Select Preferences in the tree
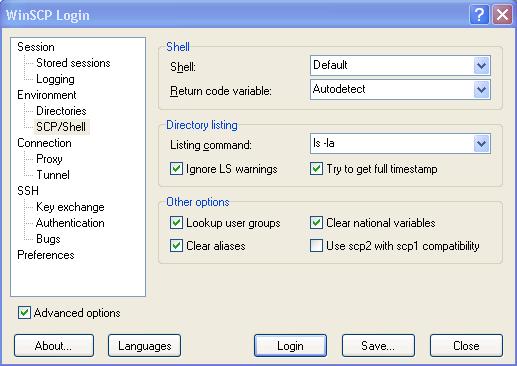 (46, 255)
